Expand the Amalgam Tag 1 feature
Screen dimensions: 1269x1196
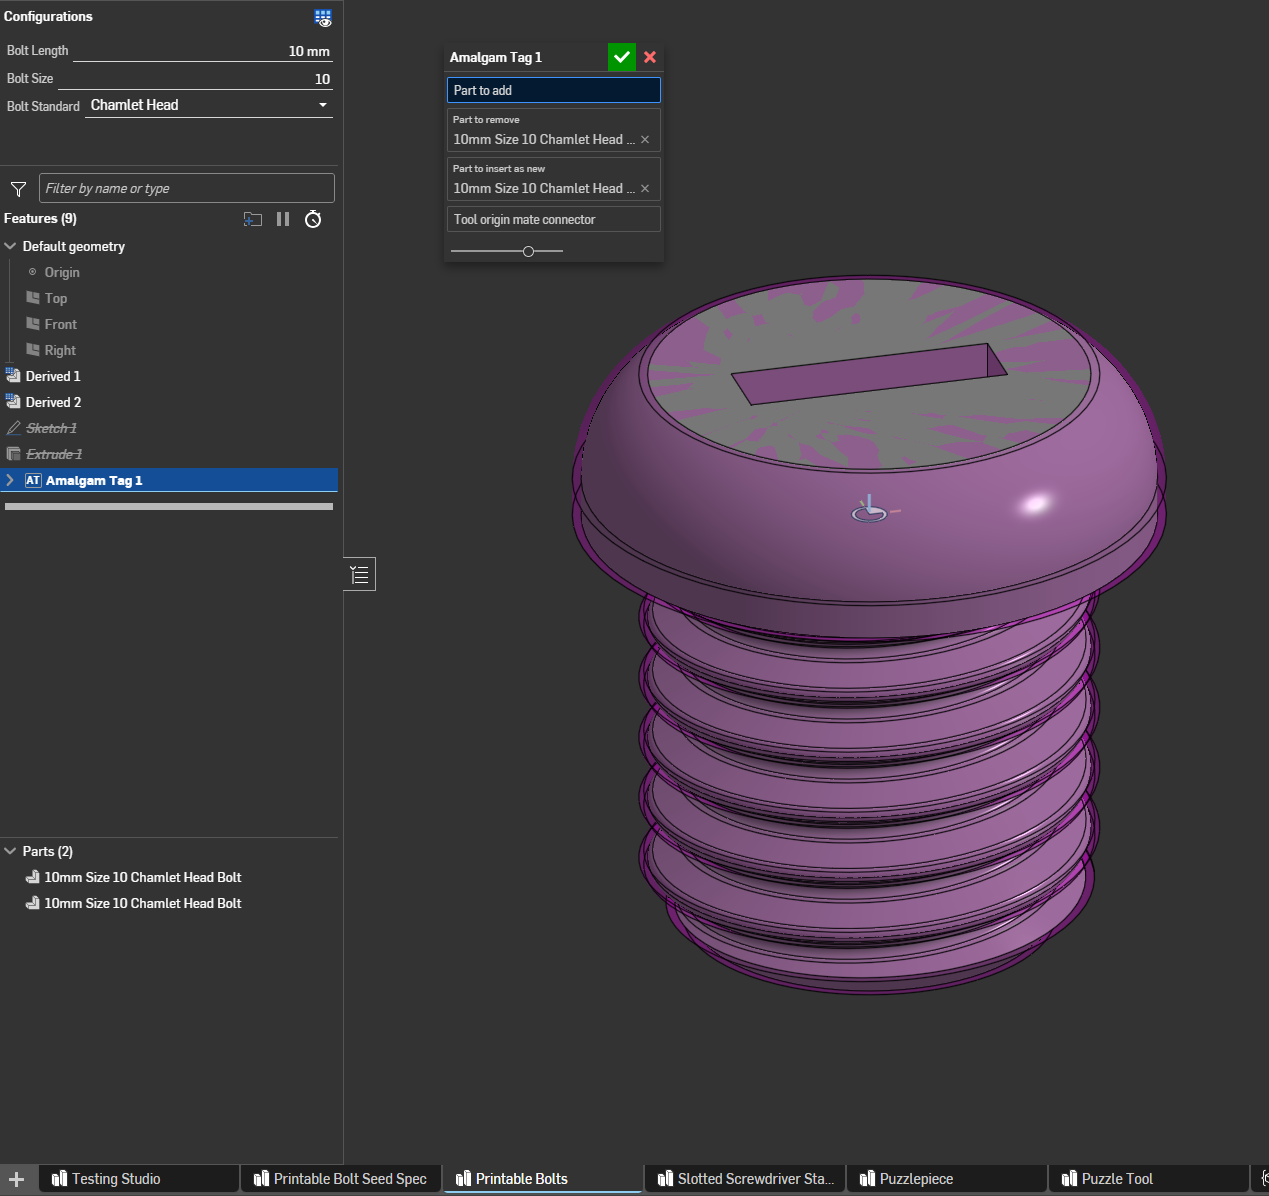pyautogui.click(x=11, y=480)
